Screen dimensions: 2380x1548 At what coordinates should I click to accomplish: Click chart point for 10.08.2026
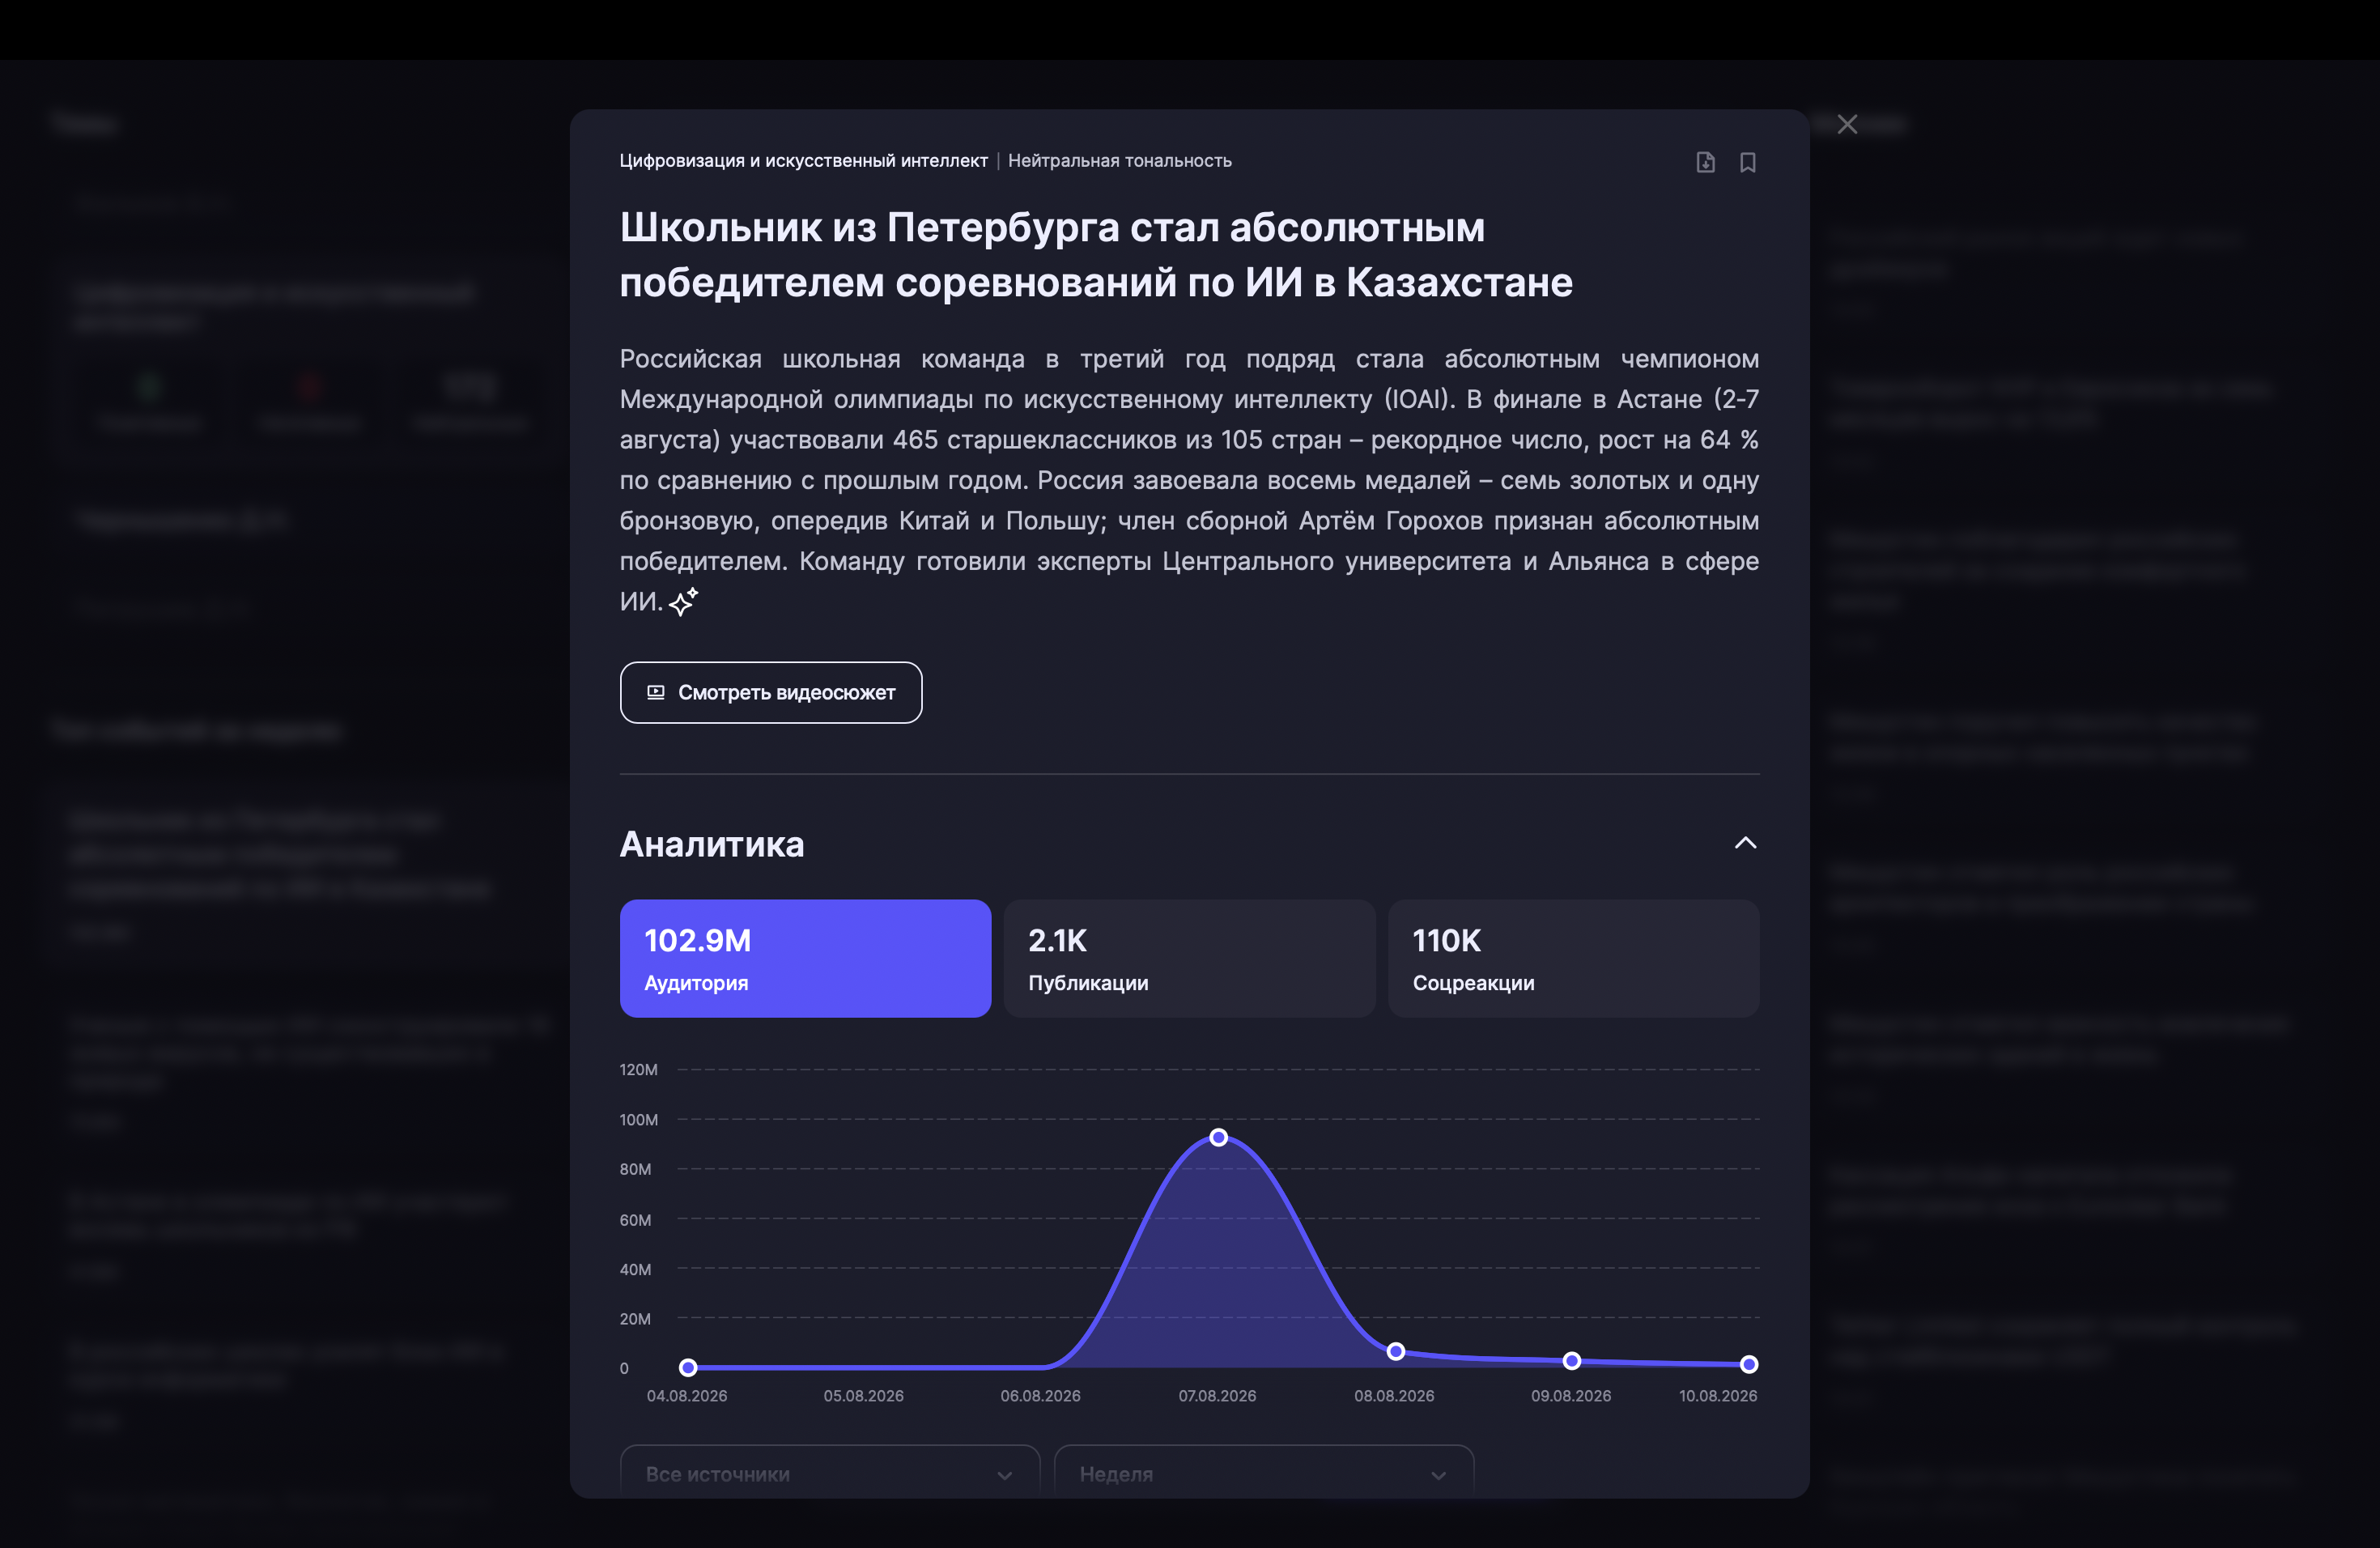click(x=1748, y=1364)
